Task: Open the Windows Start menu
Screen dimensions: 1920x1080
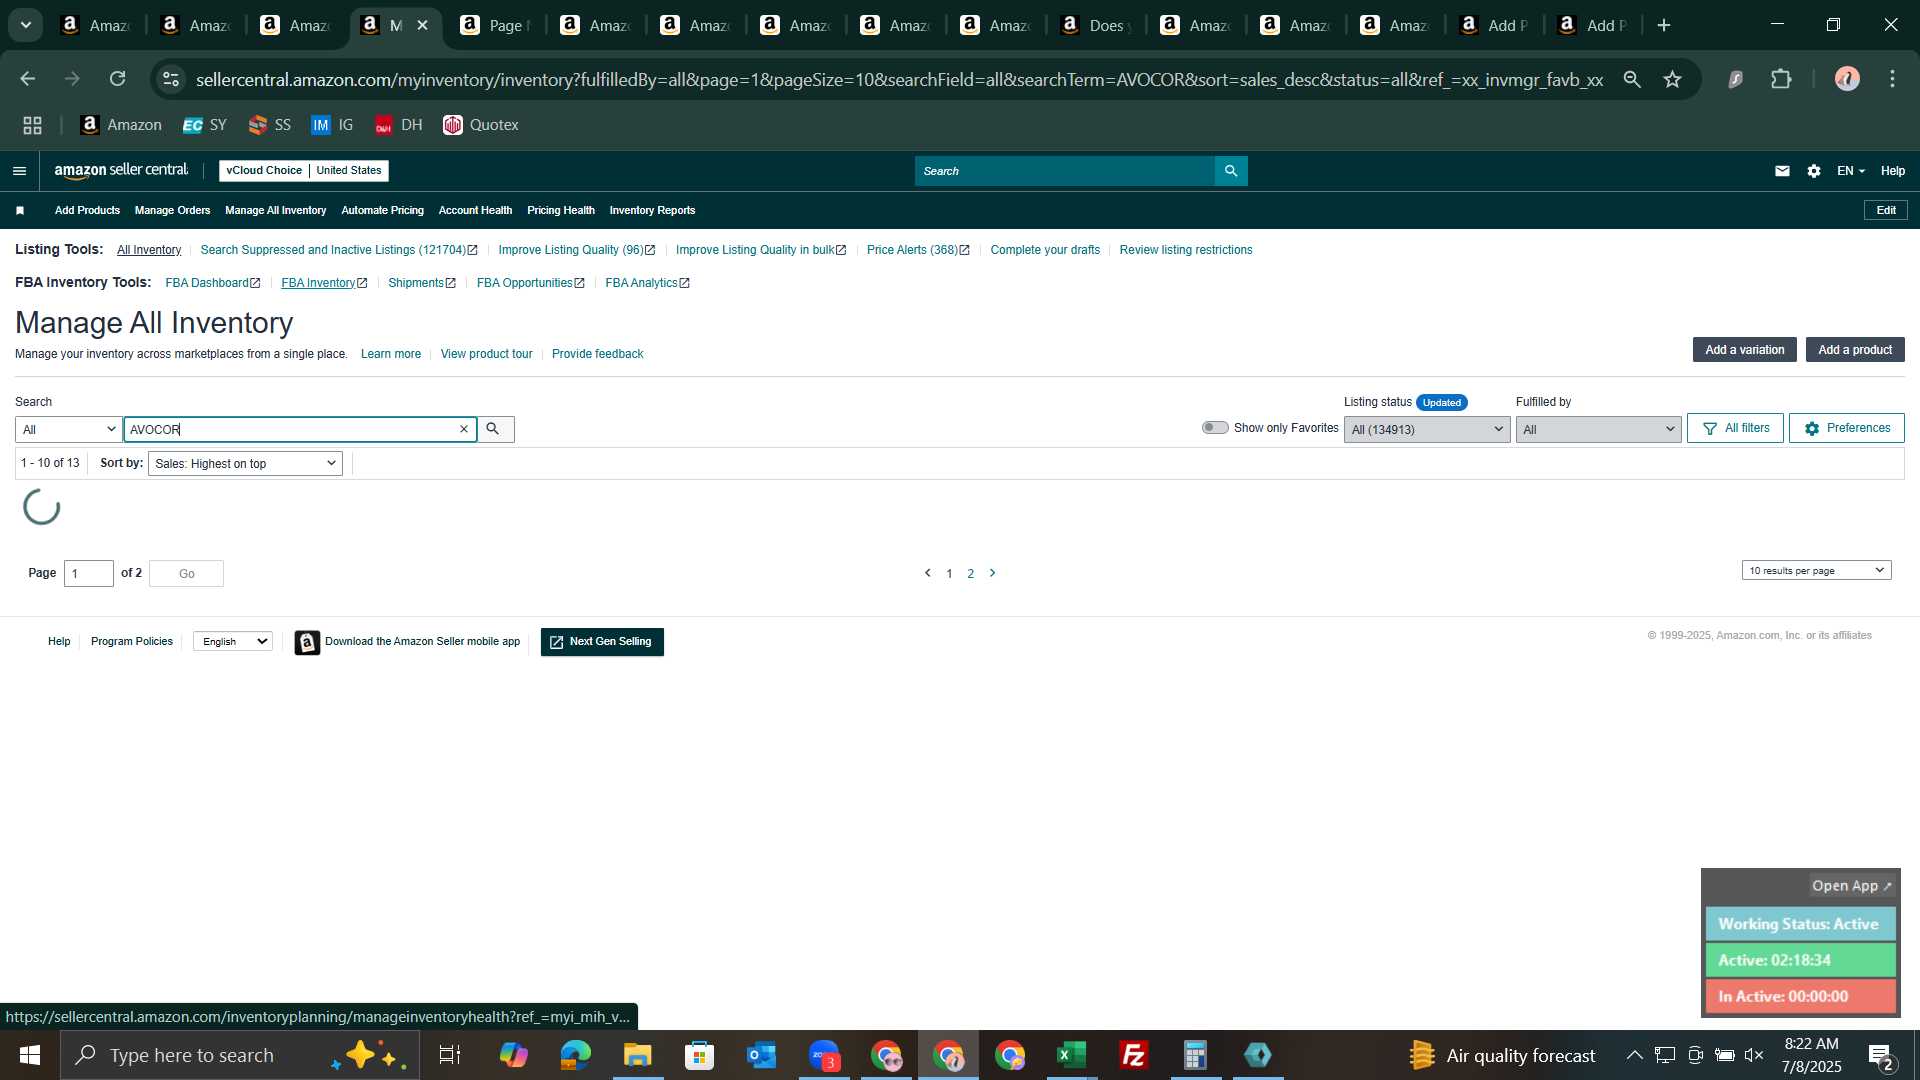Action: (29, 1055)
